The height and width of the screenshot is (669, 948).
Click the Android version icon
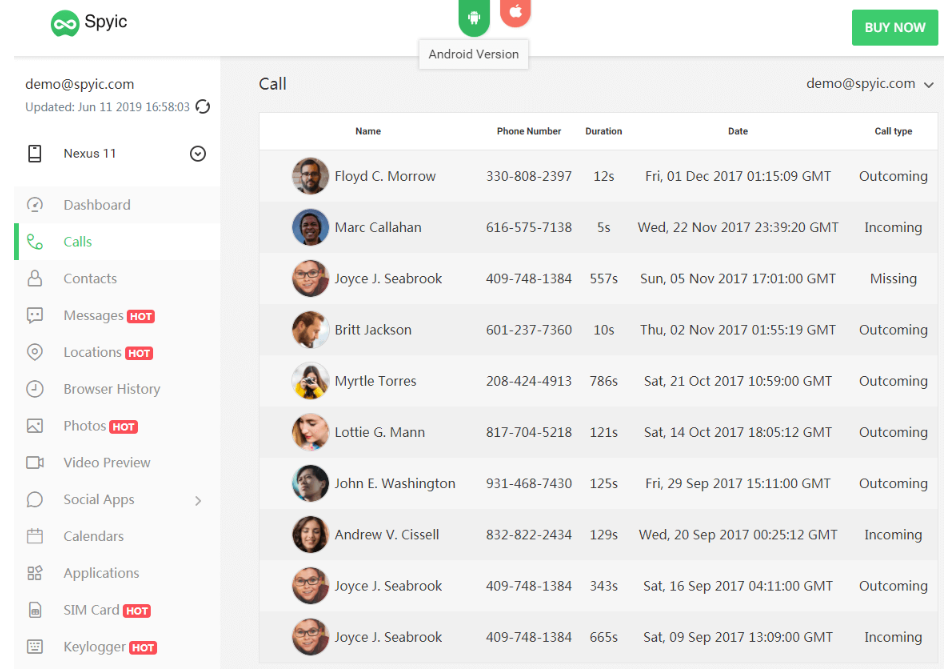click(x=474, y=16)
